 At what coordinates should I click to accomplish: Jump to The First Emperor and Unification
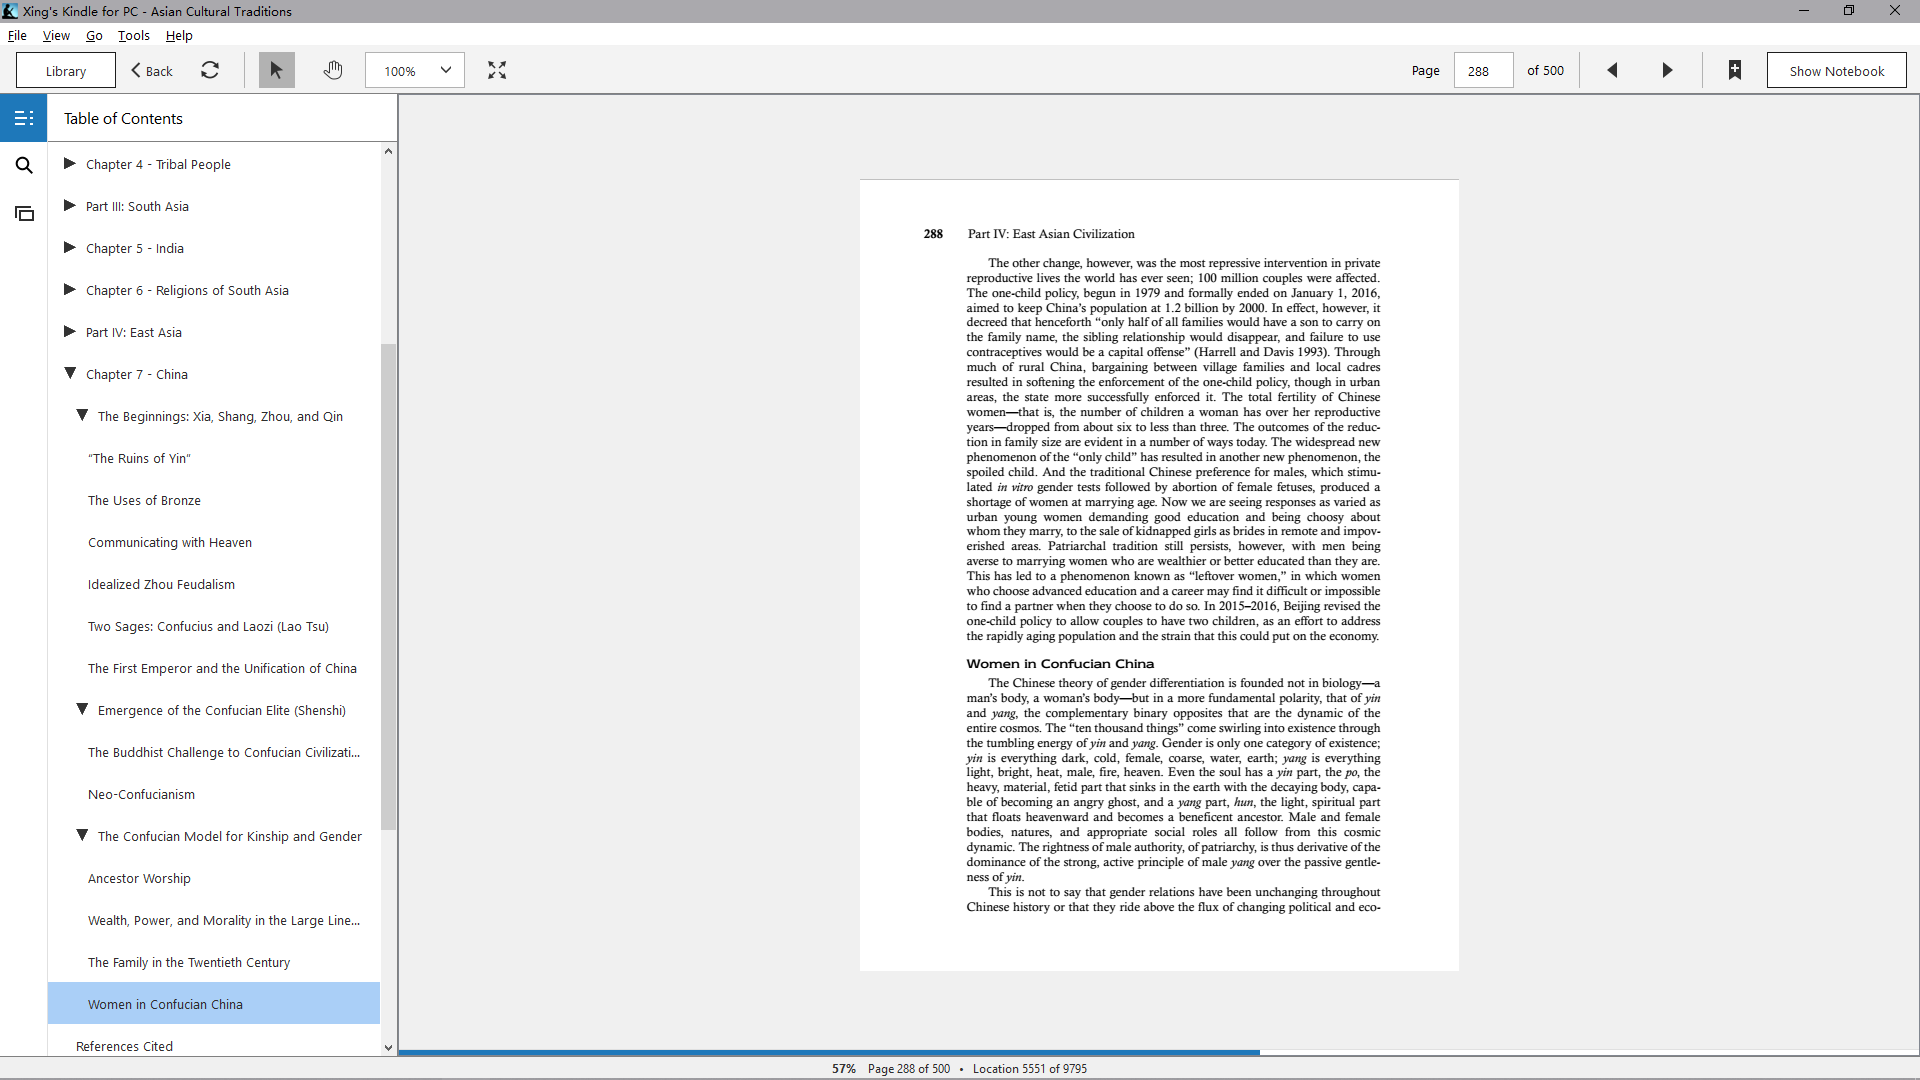click(x=222, y=668)
